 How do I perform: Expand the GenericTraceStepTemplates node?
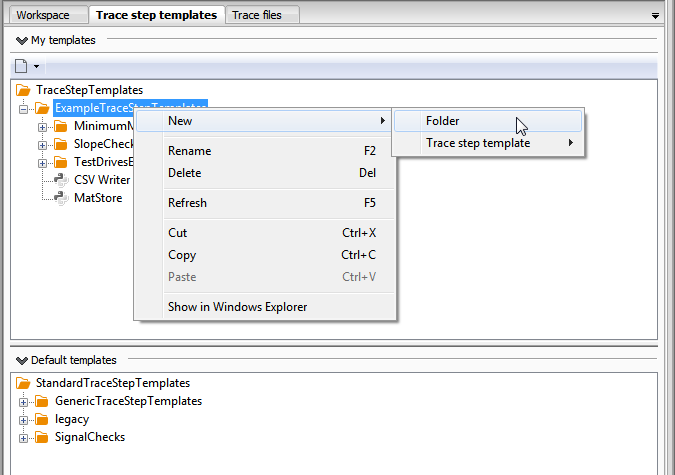(23, 402)
